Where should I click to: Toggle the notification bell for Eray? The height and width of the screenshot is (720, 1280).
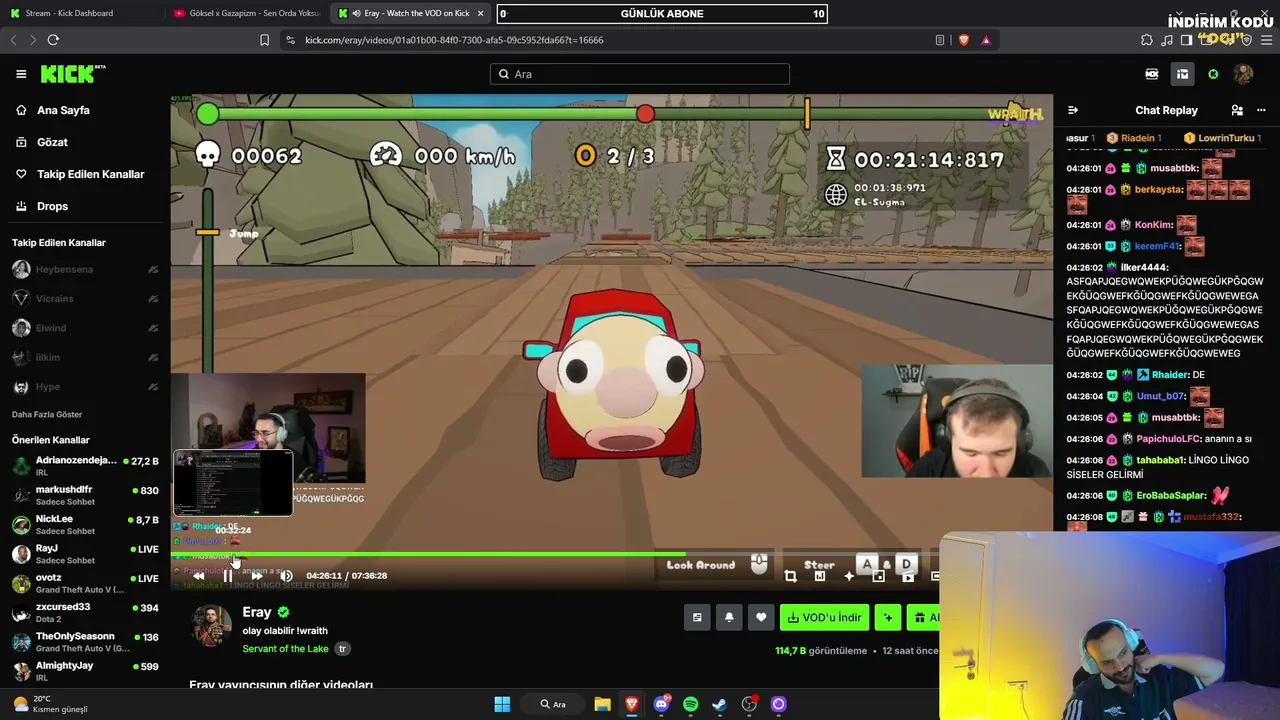pos(729,617)
